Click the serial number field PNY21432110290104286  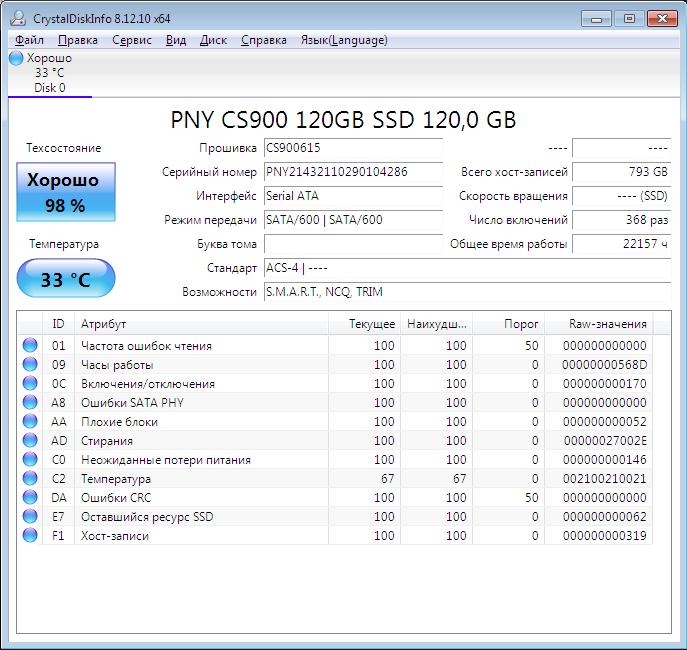pos(353,172)
